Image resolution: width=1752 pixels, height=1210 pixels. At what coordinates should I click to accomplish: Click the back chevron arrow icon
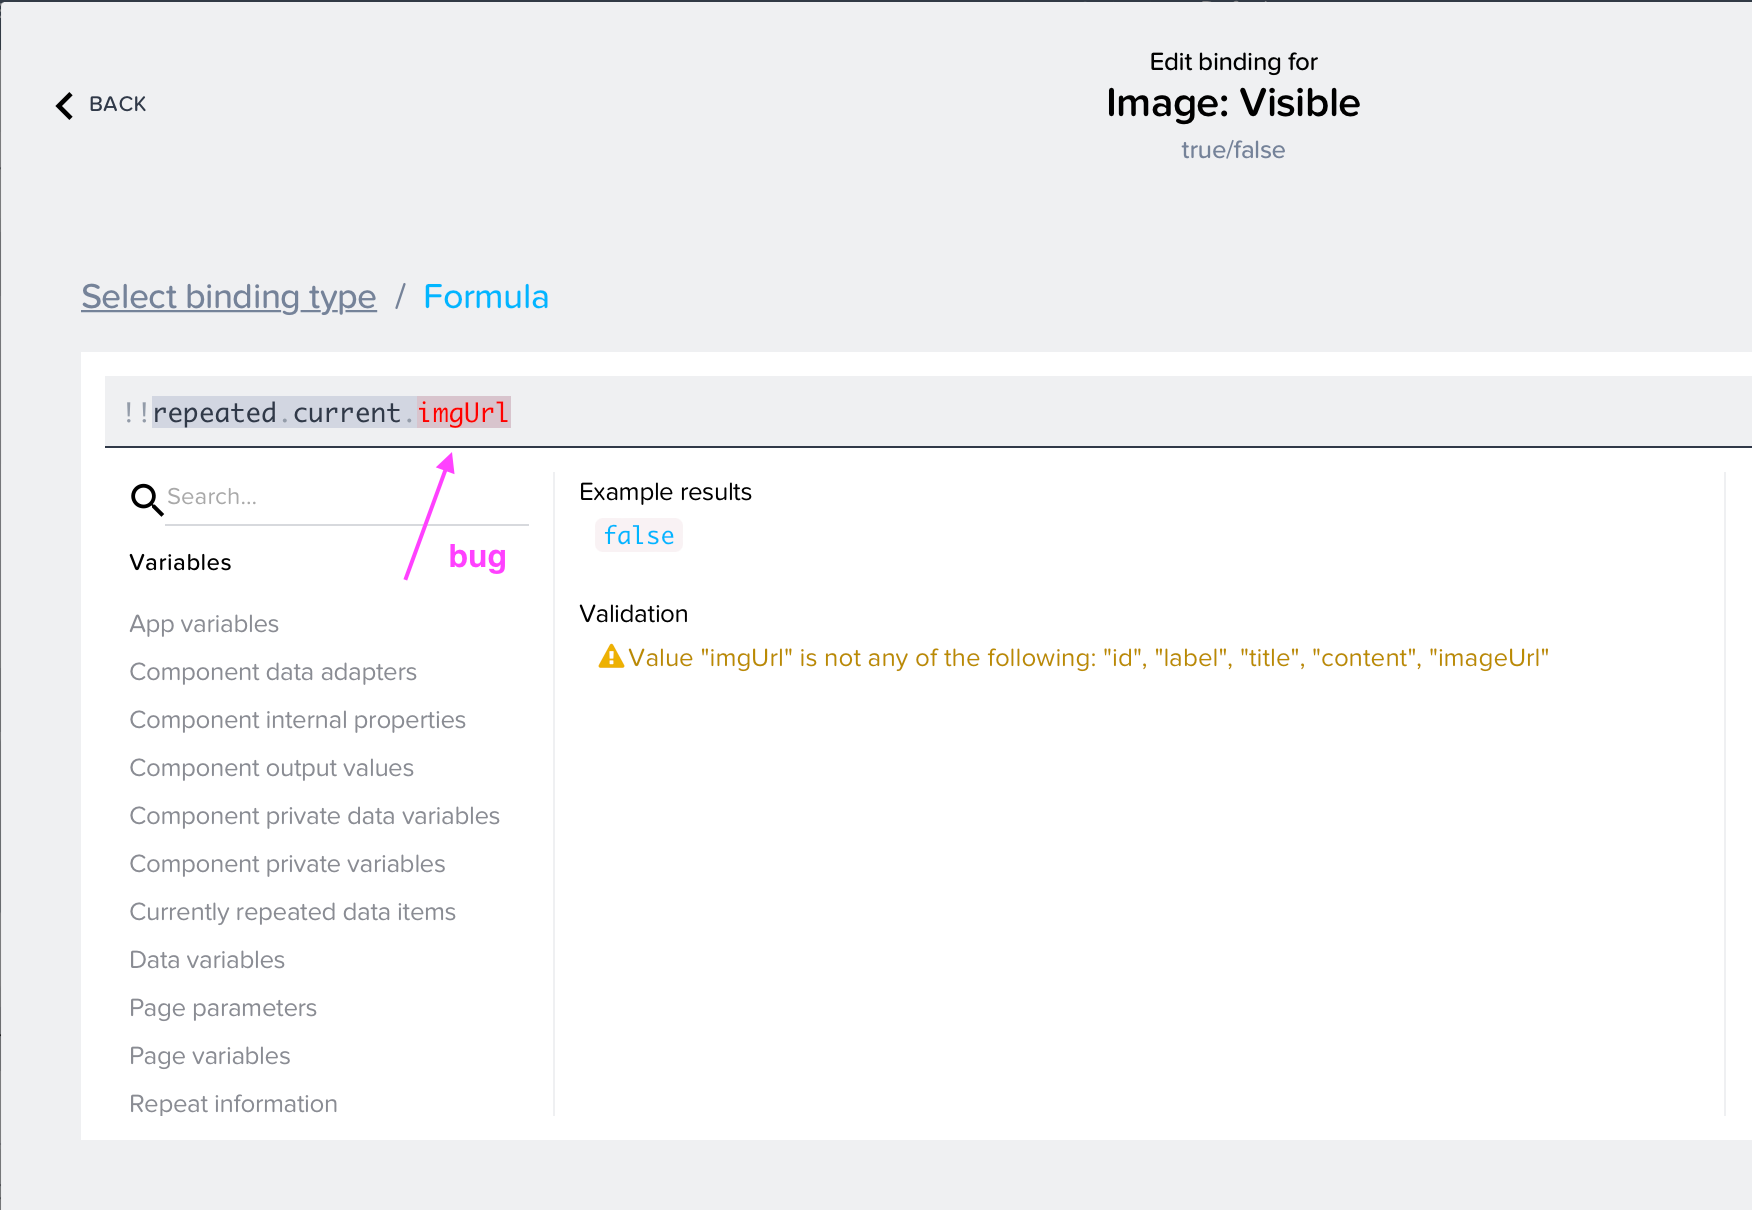click(65, 105)
